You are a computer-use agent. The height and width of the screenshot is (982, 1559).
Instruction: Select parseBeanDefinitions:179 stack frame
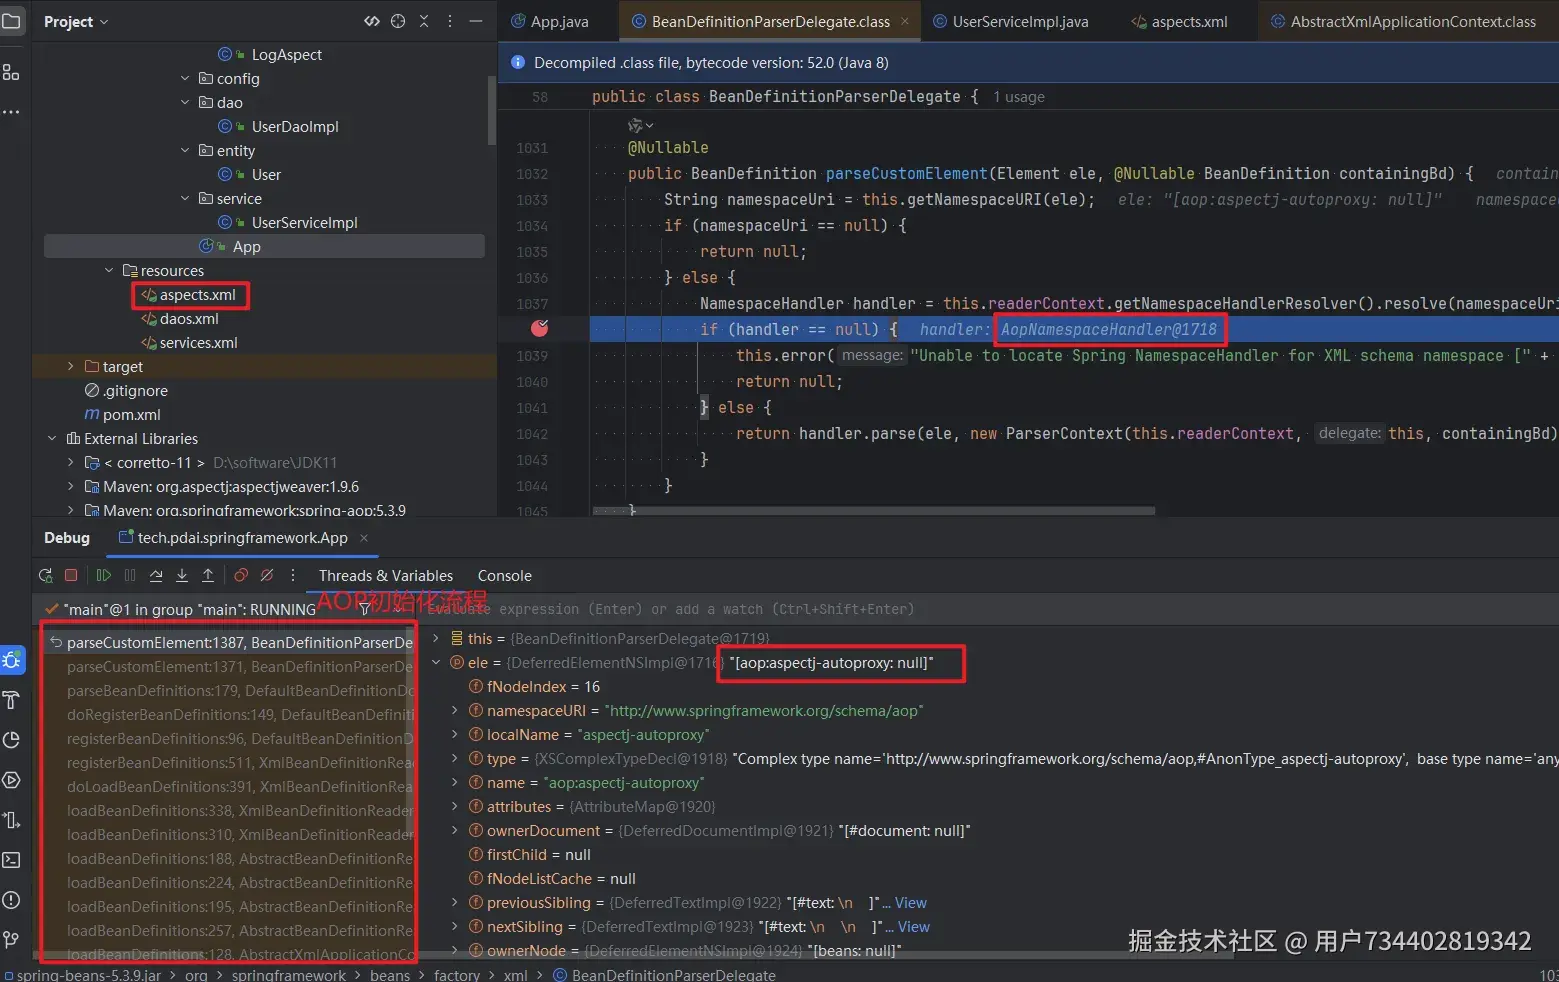240,690
